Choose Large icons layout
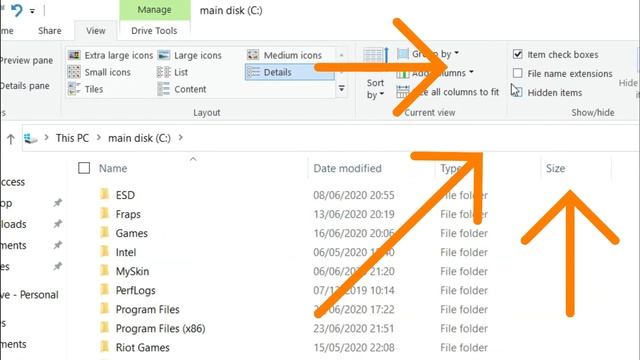Viewport: 640px width, 360px height. pyautogui.click(x=190, y=55)
